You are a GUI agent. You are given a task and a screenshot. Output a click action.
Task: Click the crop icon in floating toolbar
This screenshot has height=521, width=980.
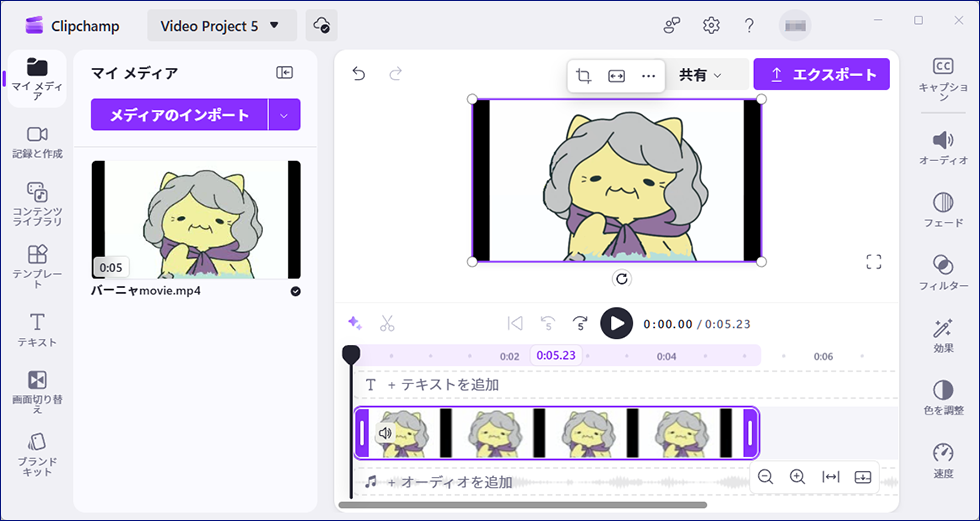[584, 76]
